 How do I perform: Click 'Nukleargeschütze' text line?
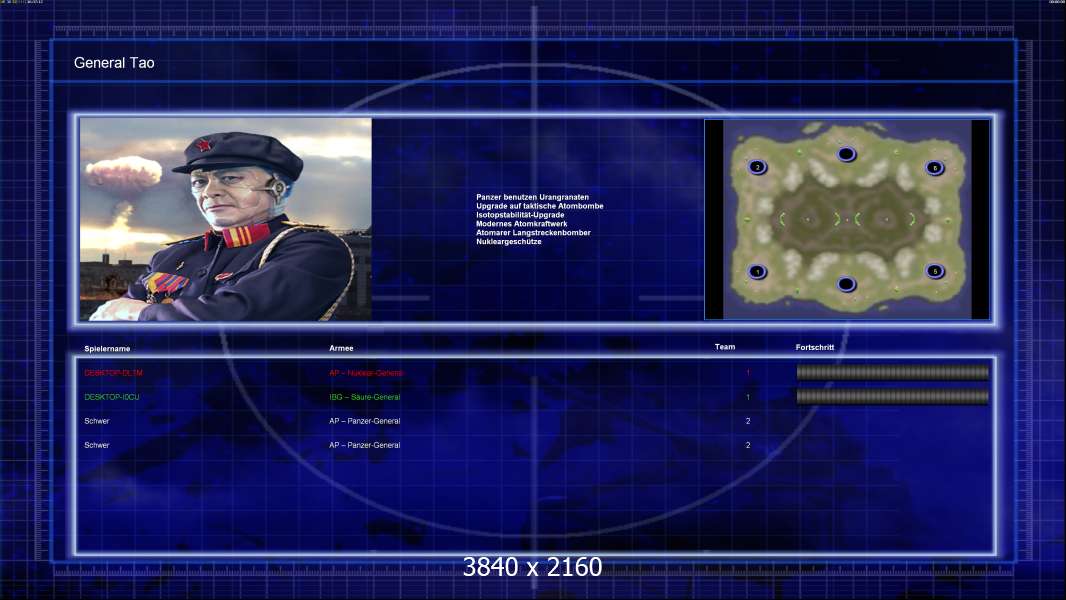point(509,241)
